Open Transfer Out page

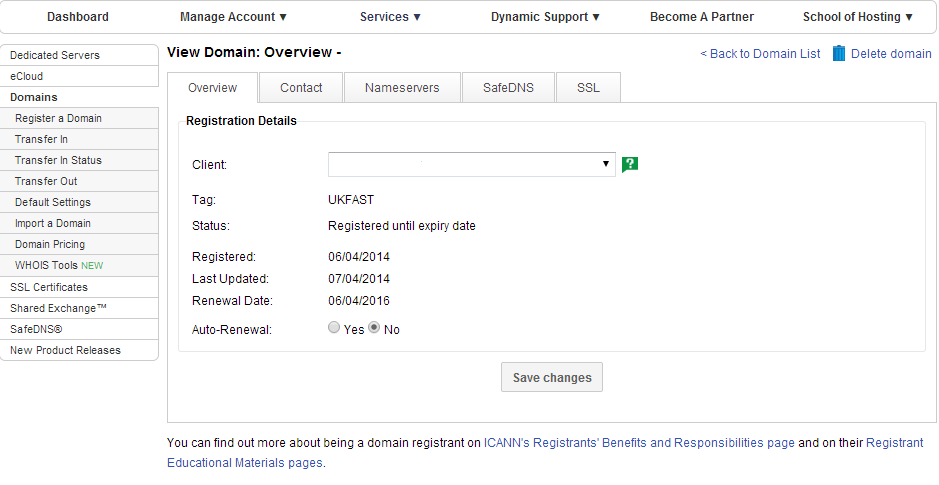(x=79, y=181)
